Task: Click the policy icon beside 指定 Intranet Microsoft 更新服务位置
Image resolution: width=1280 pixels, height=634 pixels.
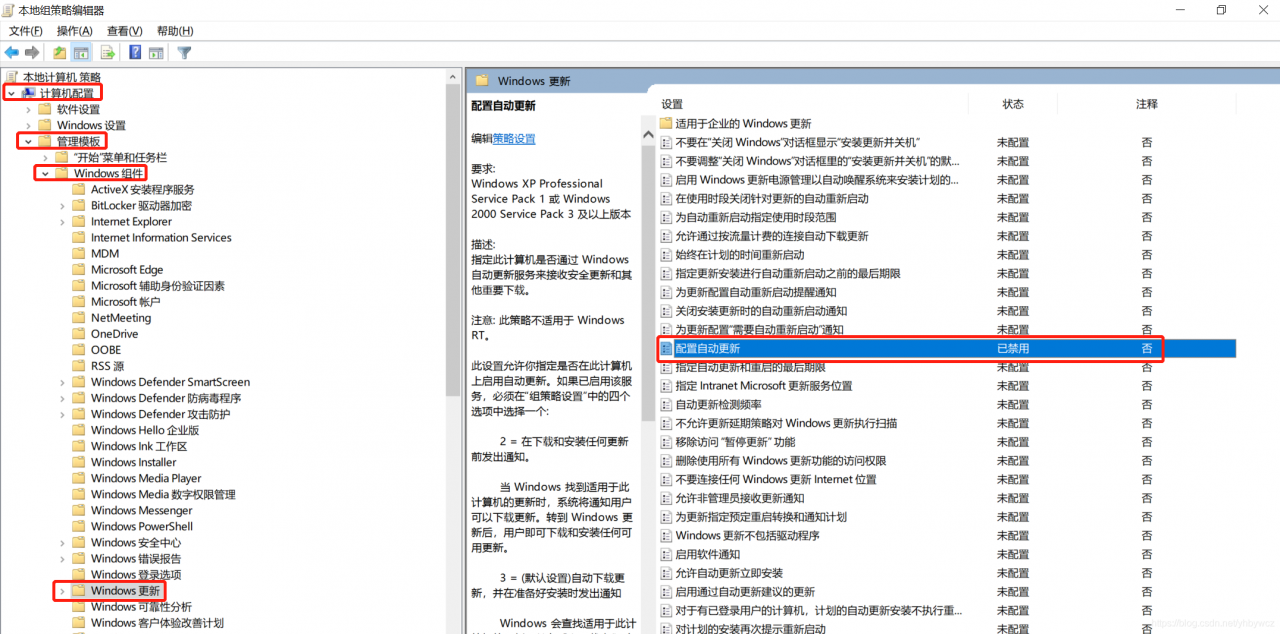Action: pyautogui.click(x=666, y=386)
